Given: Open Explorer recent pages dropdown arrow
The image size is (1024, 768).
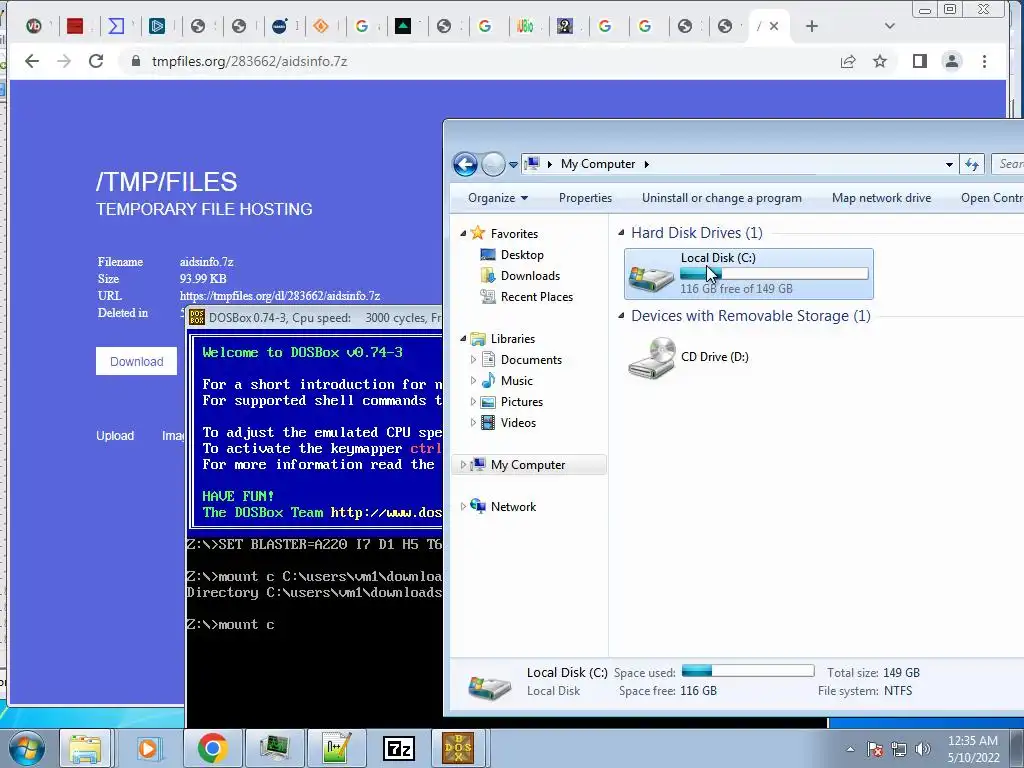Looking at the screenshot, I should pos(513,165).
